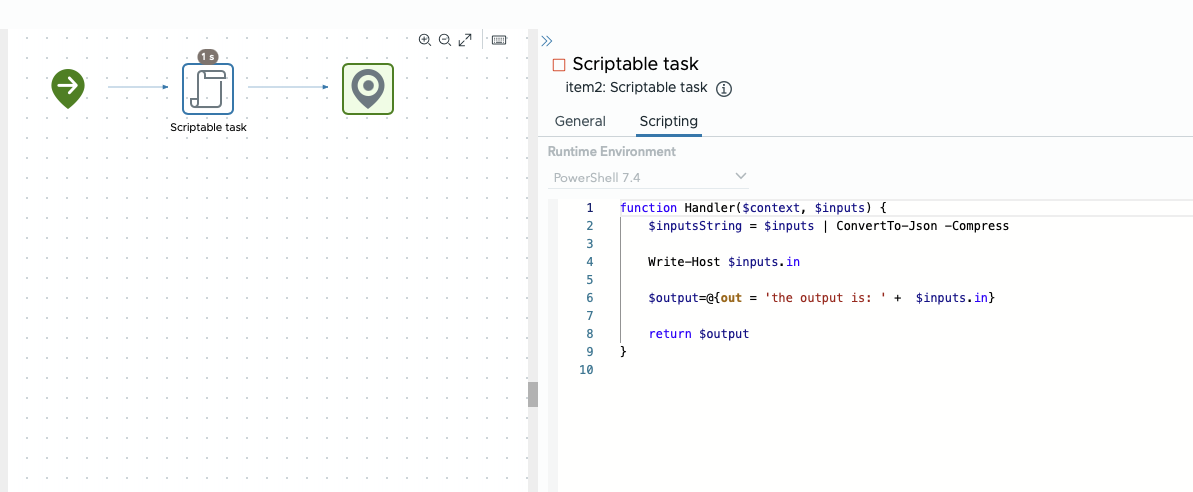
Task: Click the connector arrow into end node
Action: tap(288, 87)
